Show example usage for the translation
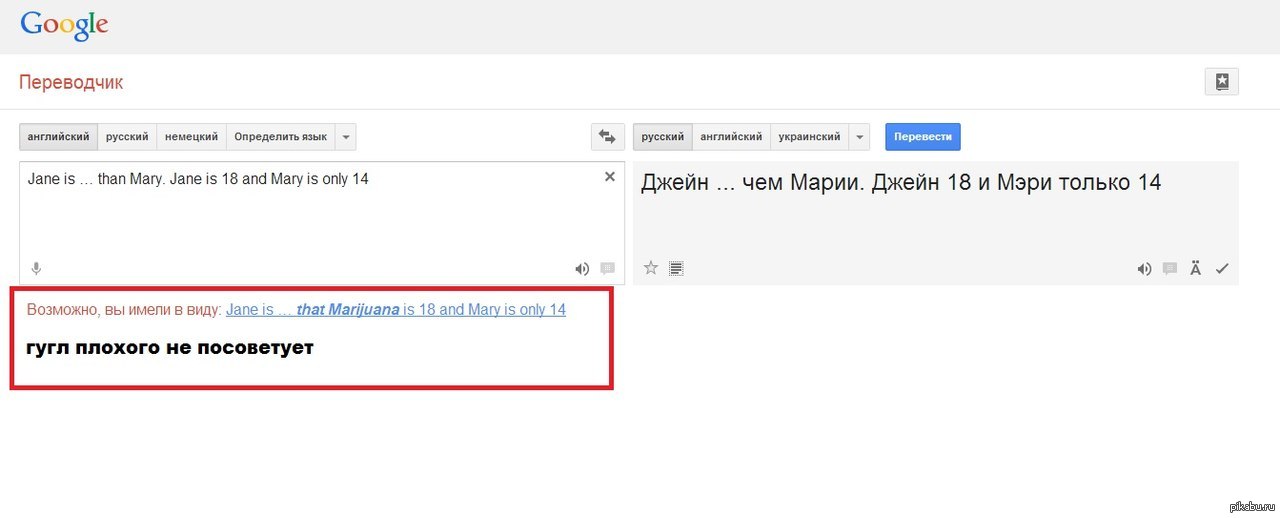This screenshot has height=518, width=1280. click(1170, 268)
